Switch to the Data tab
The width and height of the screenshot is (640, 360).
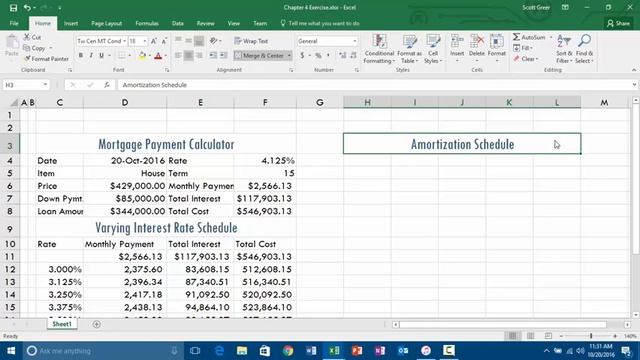(x=178, y=23)
